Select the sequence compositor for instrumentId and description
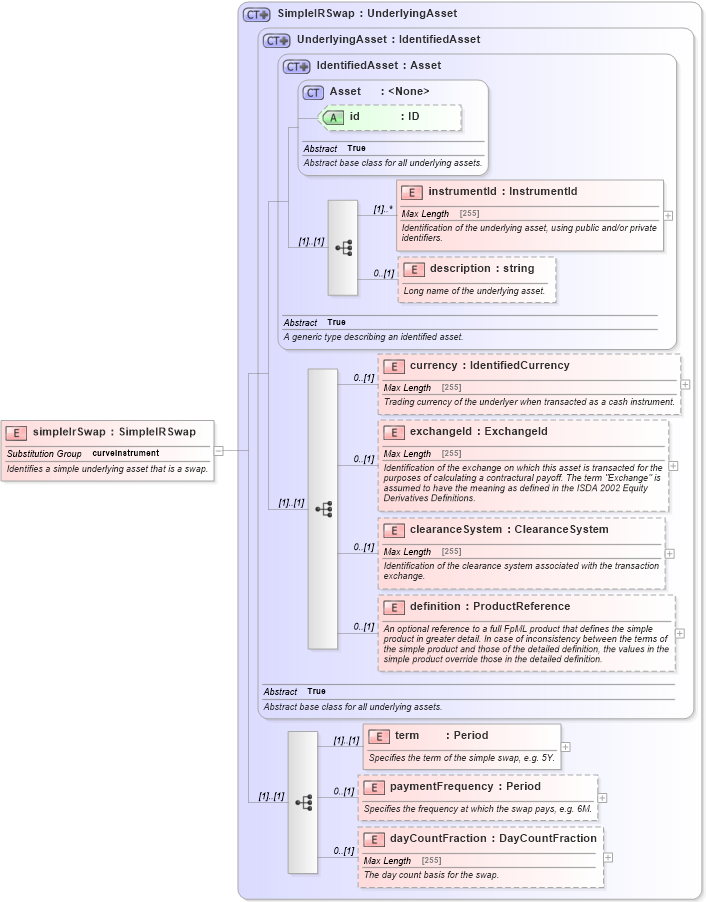Screen dimensions: 706x902 [343, 248]
